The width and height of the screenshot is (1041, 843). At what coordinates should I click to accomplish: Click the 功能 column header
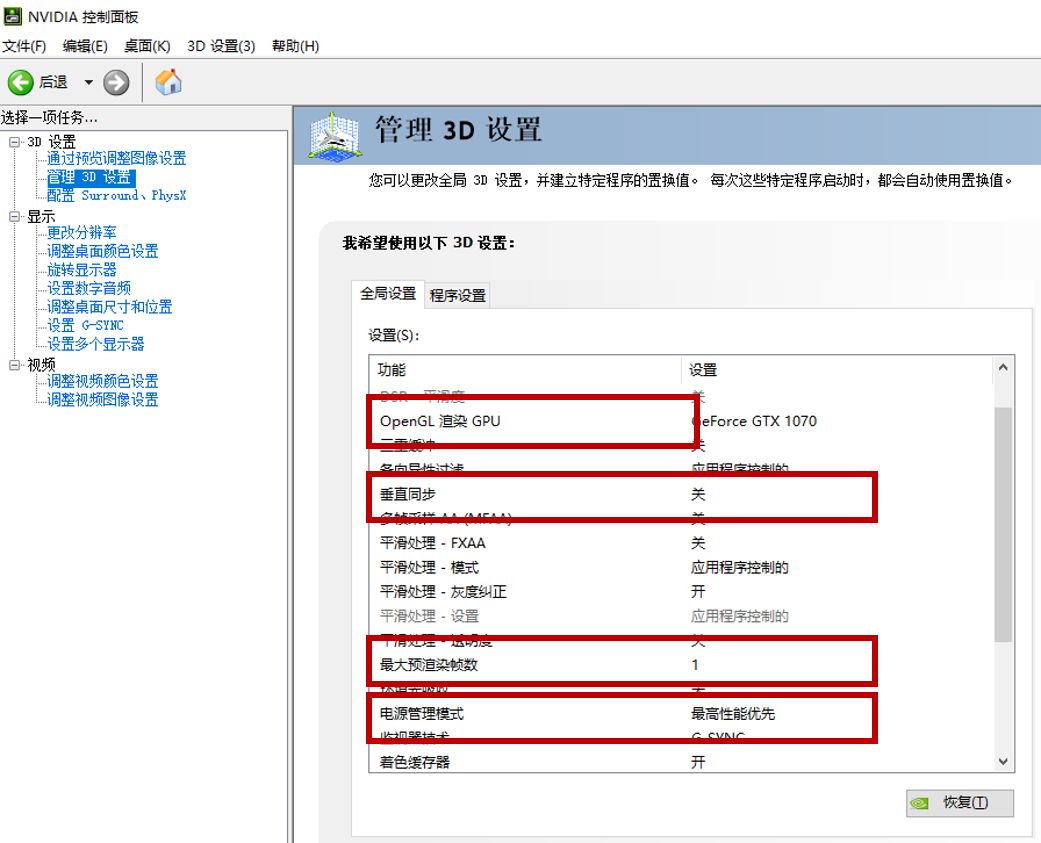[x=524, y=370]
